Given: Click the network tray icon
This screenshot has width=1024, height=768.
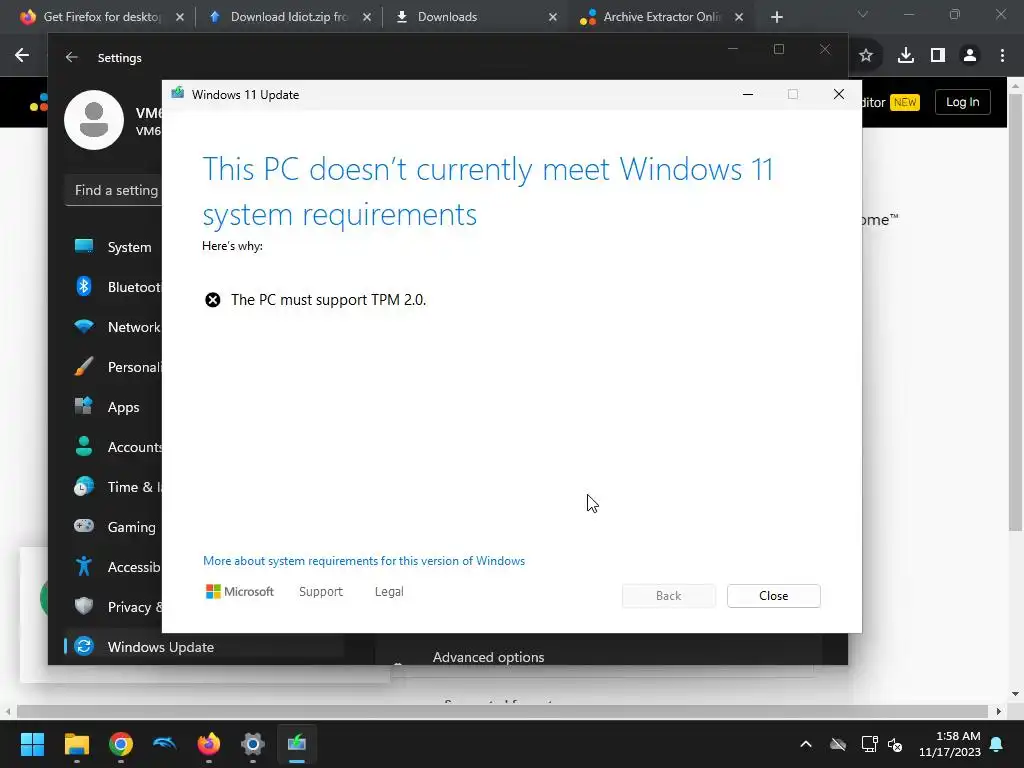Looking at the screenshot, I should pyautogui.click(x=869, y=744).
